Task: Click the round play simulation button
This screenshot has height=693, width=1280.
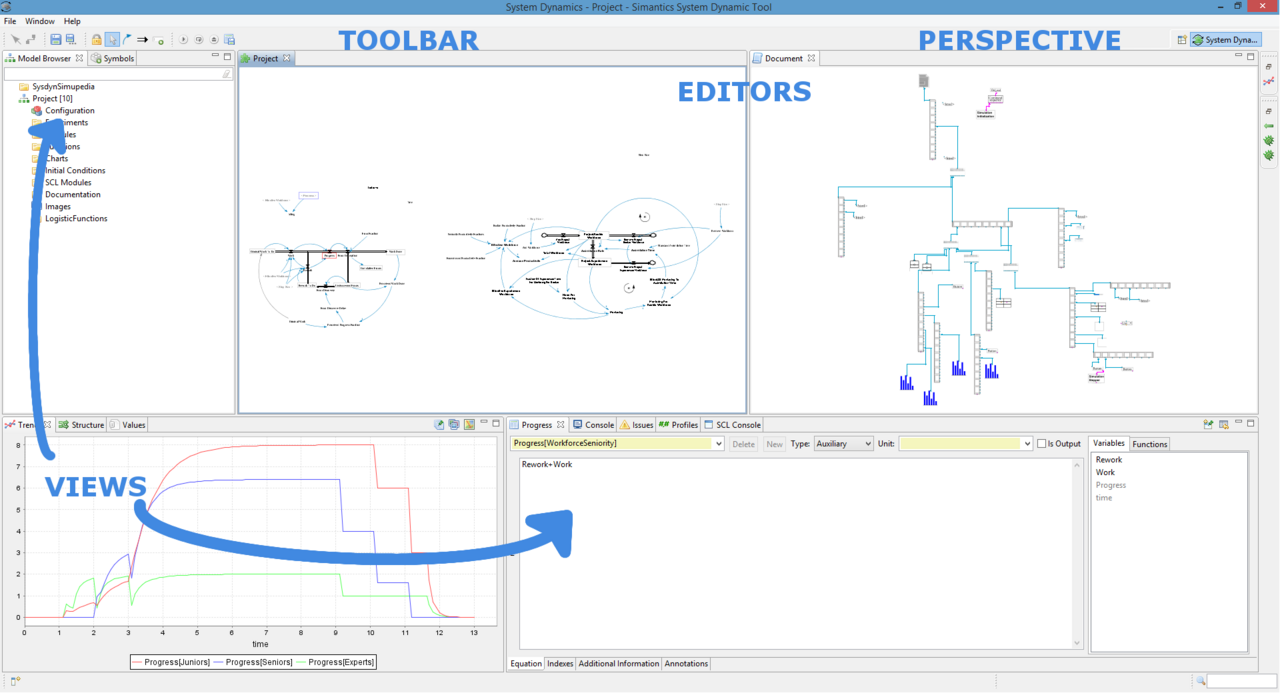Action: (x=184, y=40)
